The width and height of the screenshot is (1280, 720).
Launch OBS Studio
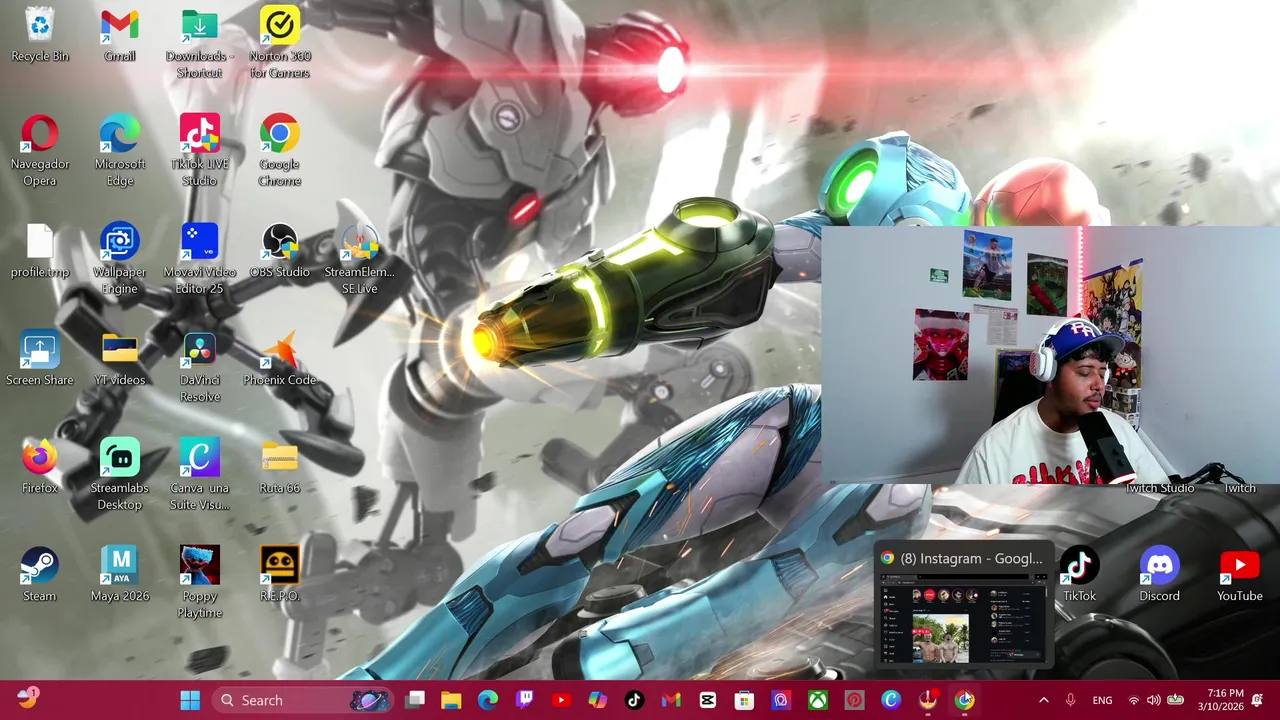tap(280, 251)
